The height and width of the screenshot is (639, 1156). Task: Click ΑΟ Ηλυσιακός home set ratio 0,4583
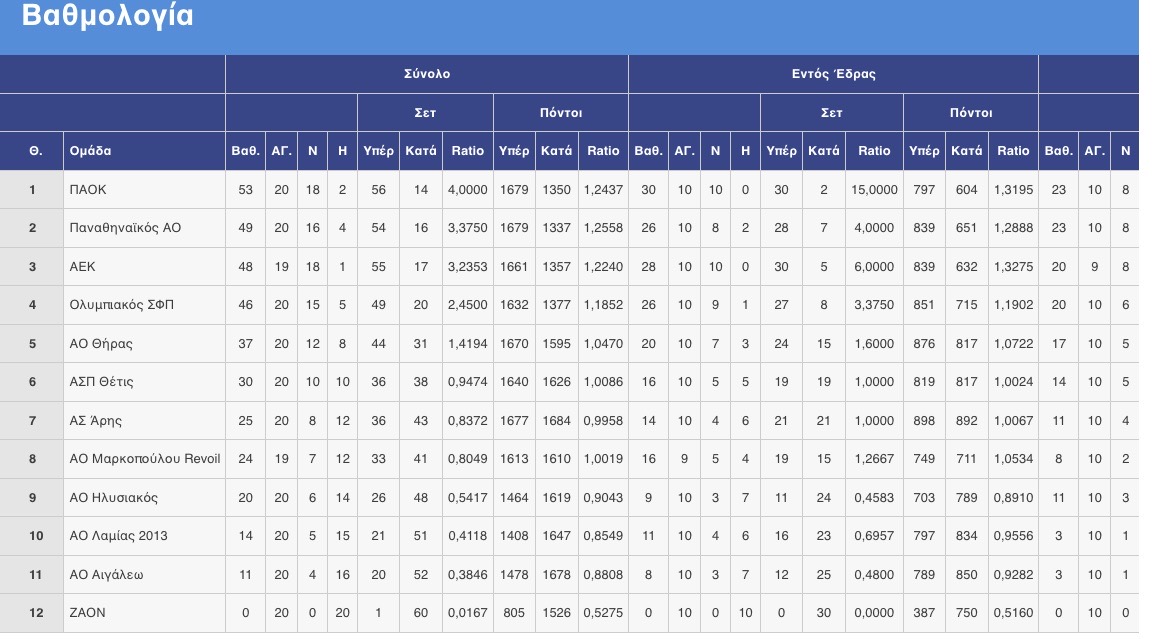tap(874, 497)
